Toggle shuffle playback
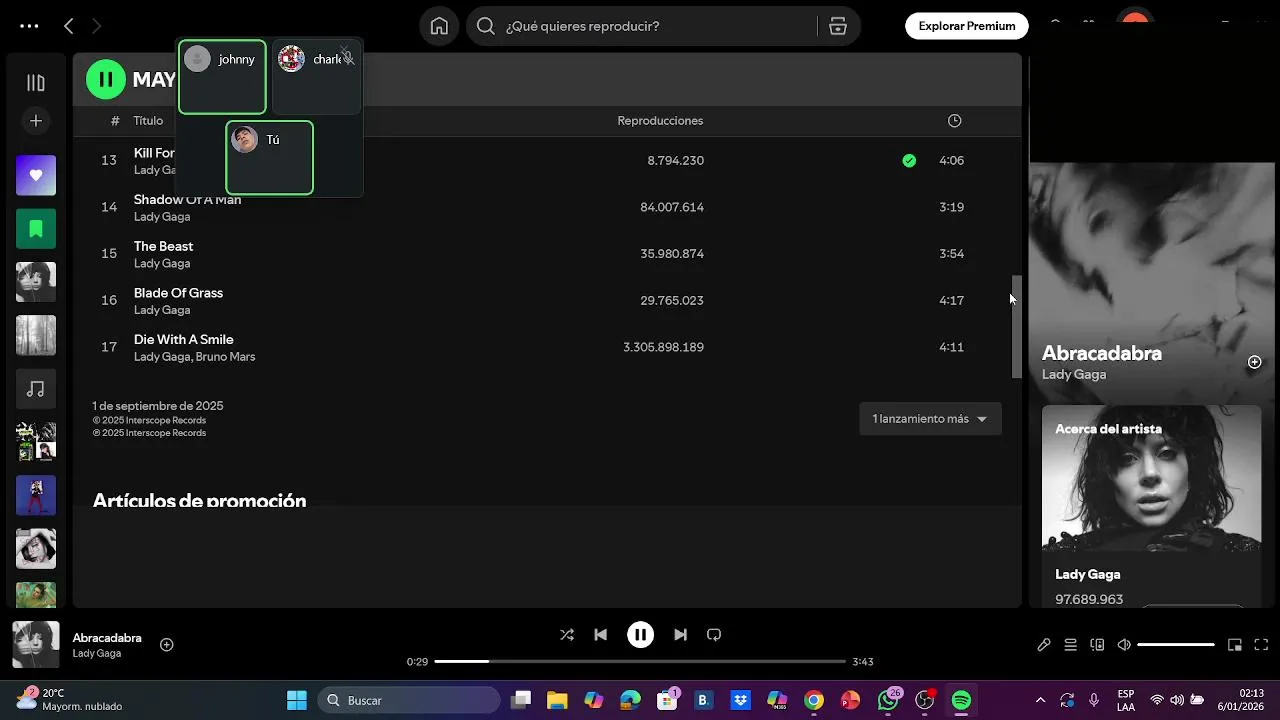 point(567,634)
